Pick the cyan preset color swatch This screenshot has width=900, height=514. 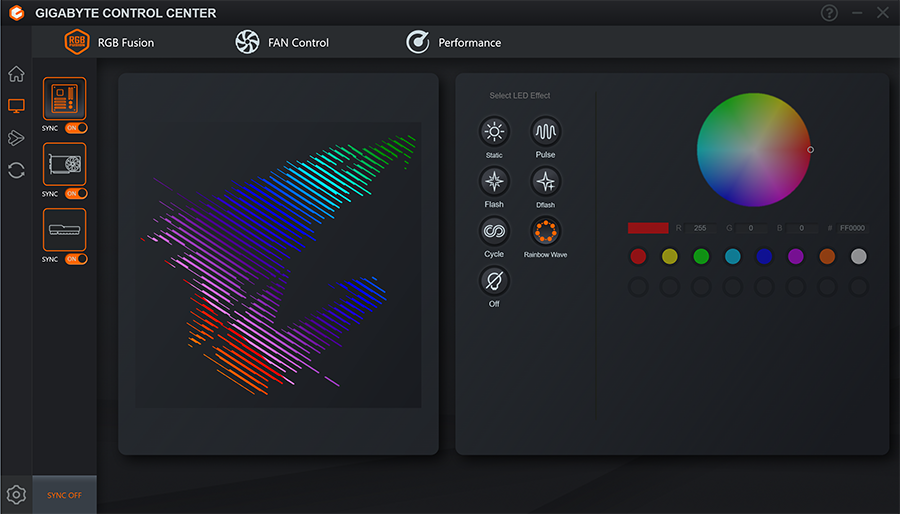733,256
